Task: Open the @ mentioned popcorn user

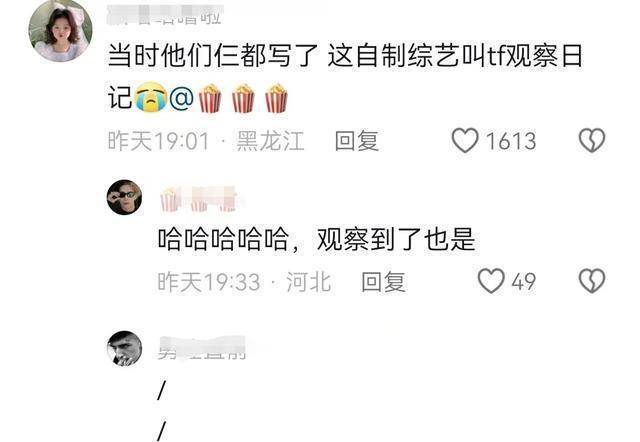Action: [229, 98]
